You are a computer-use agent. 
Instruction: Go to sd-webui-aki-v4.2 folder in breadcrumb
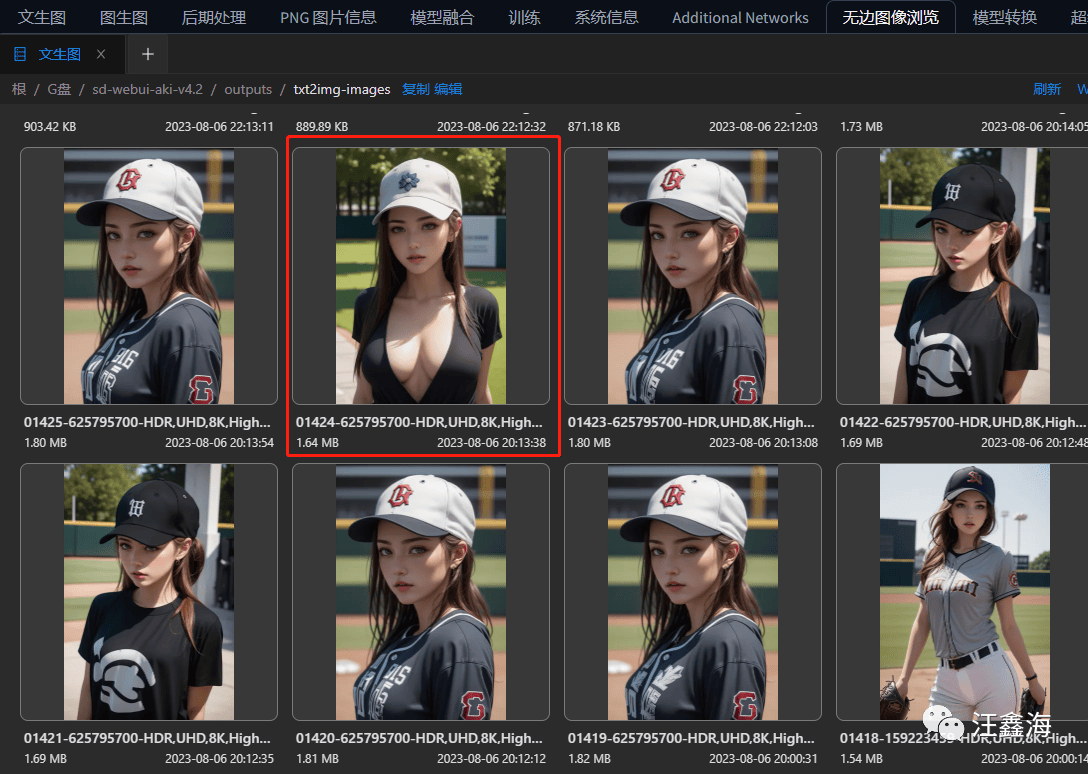tap(147, 89)
